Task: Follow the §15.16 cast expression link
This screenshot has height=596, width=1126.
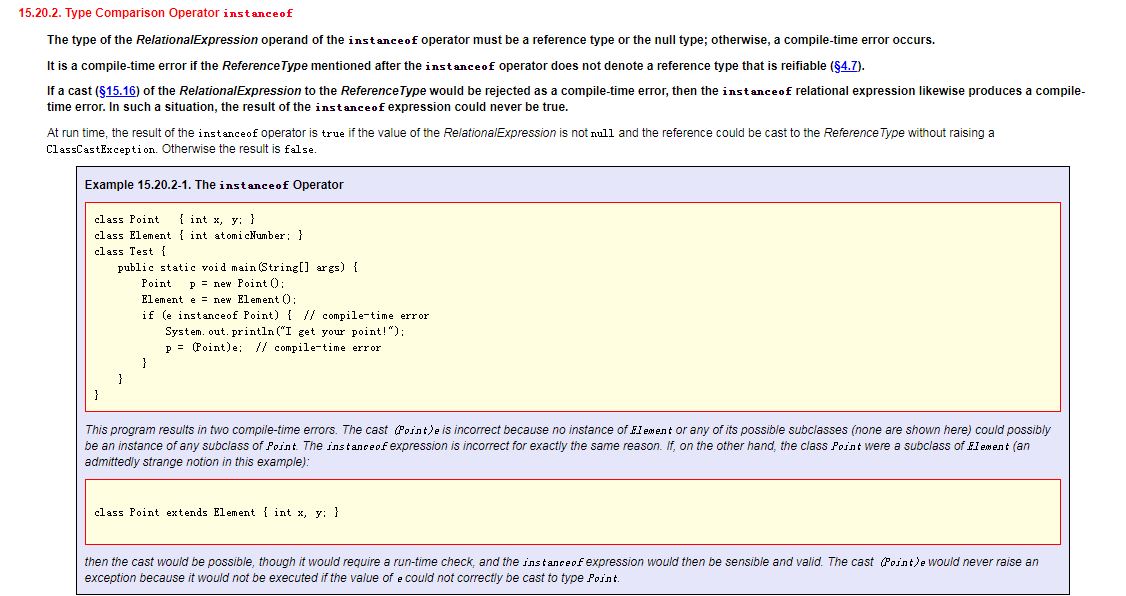Action: (x=118, y=91)
